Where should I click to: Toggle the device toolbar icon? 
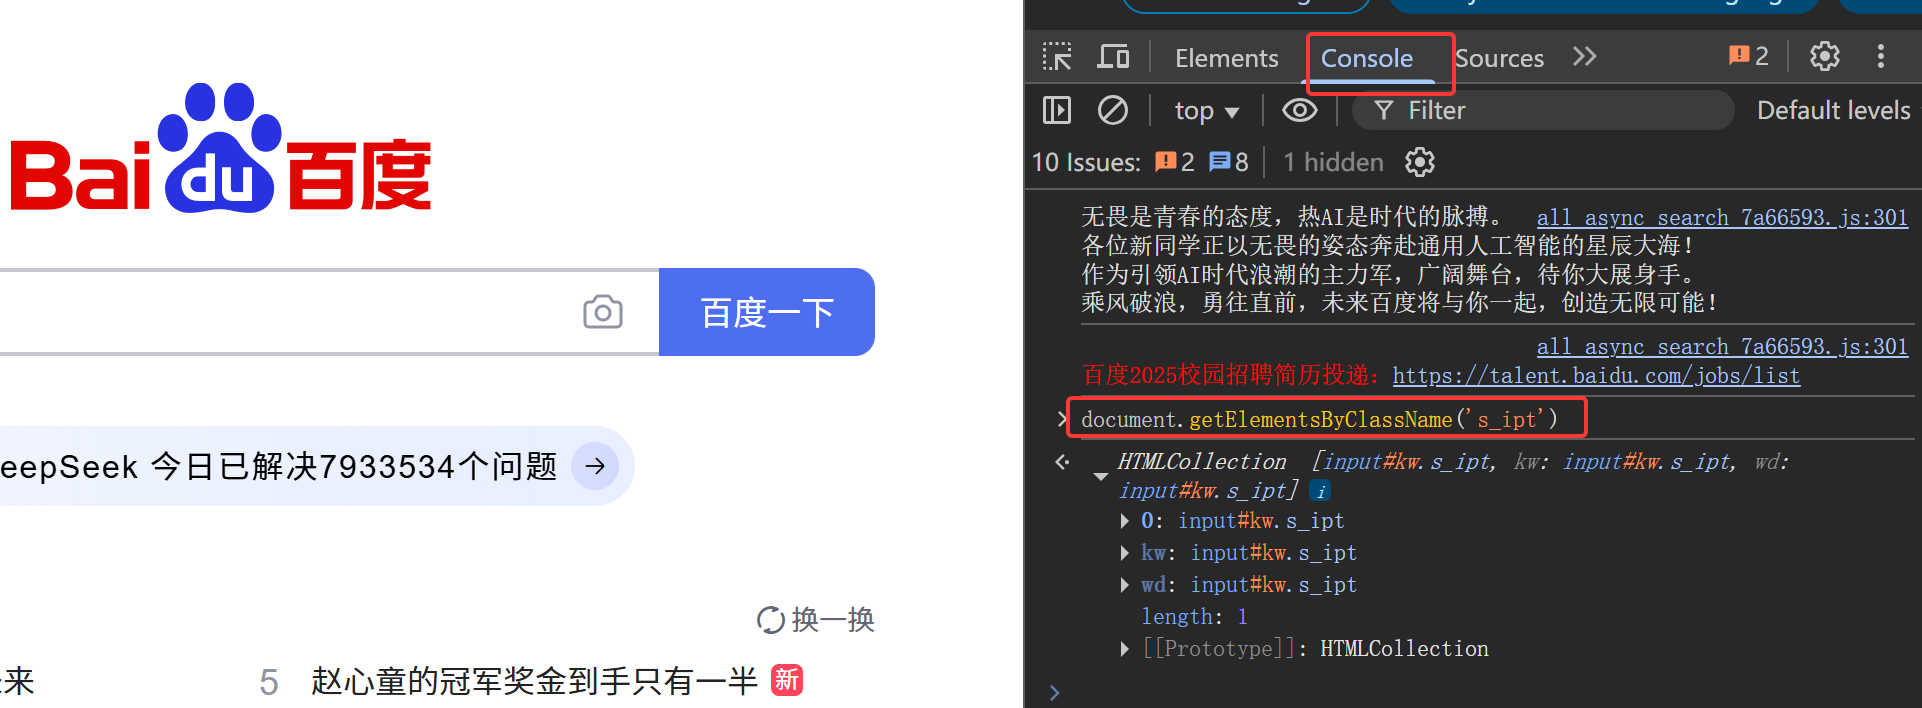(x=1113, y=57)
